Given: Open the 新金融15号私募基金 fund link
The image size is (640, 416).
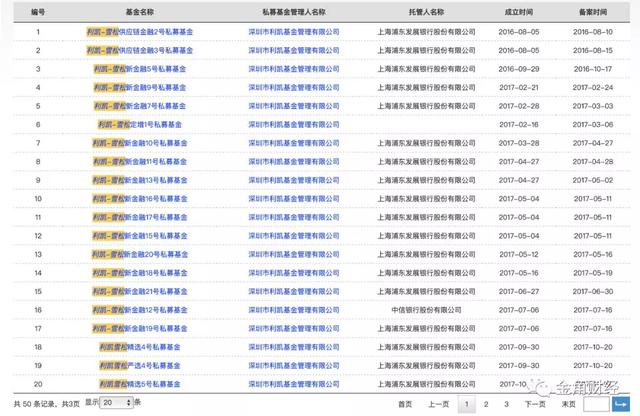Looking at the screenshot, I should tap(140, 236).
